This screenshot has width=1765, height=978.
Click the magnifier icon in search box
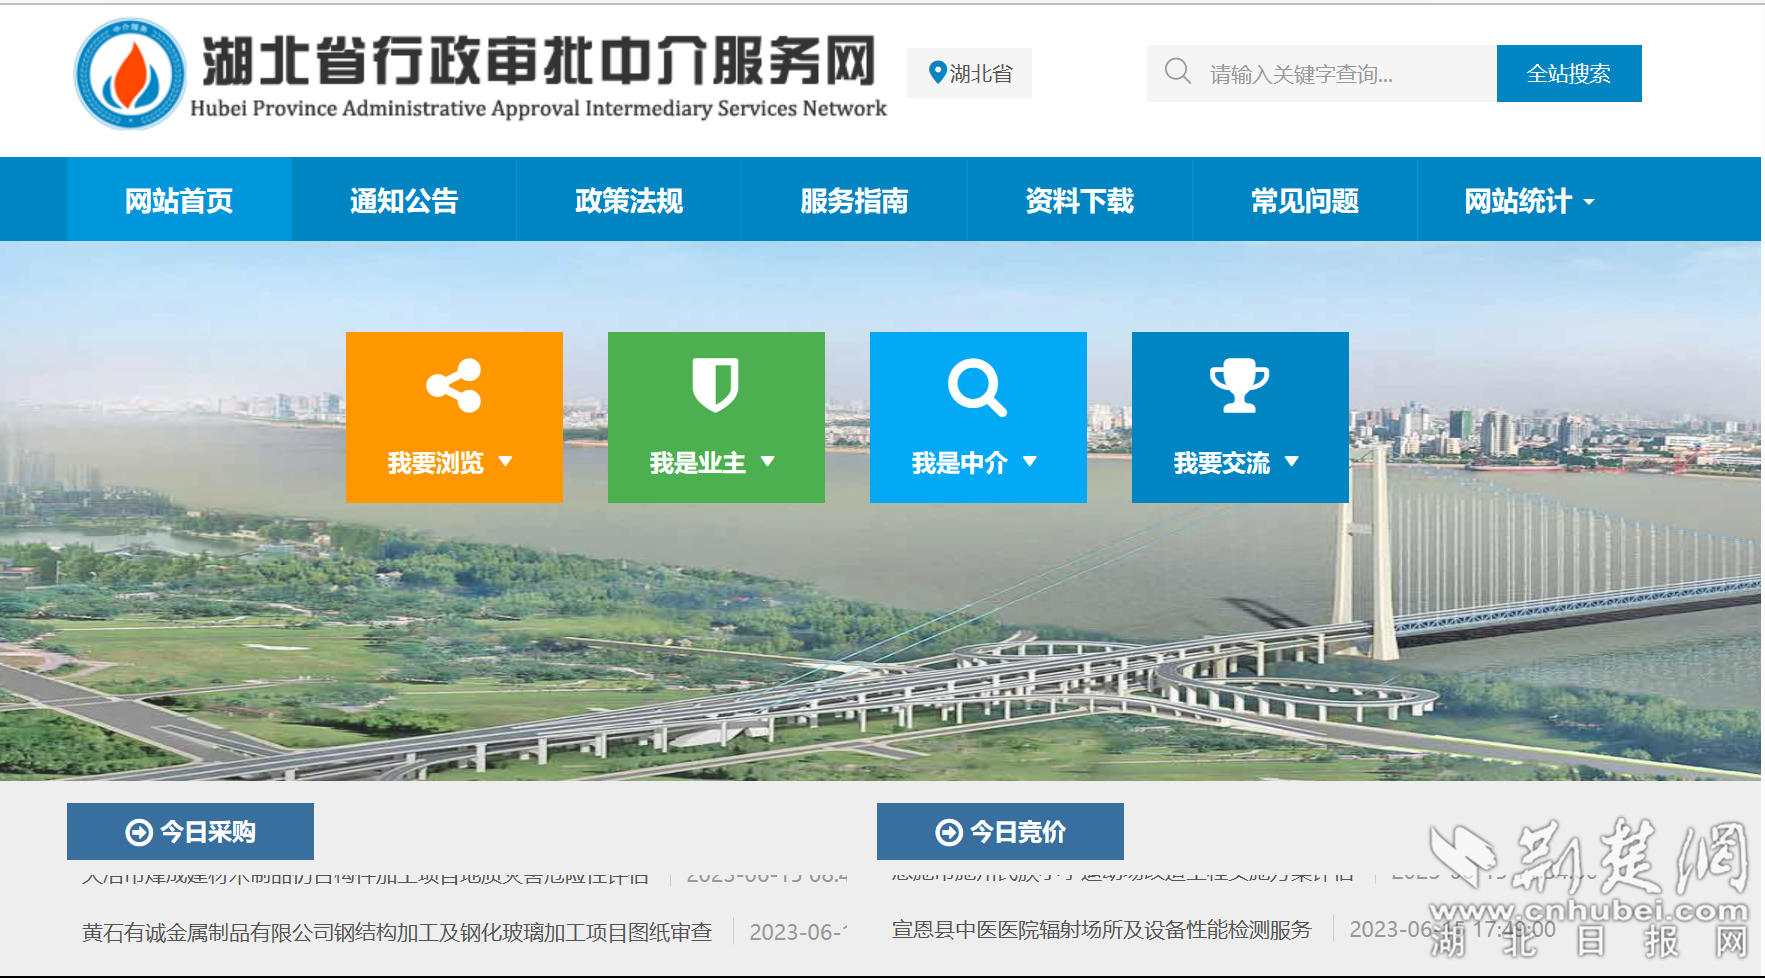(x=1177, y=71)
